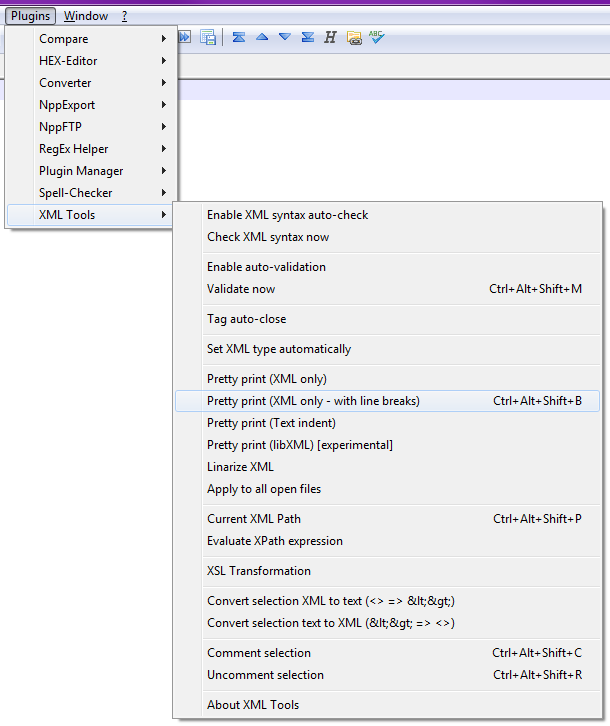The width and height of the screenshot is (610, 726).
Task: Choose Linarize XML
Action: (387, 467)
